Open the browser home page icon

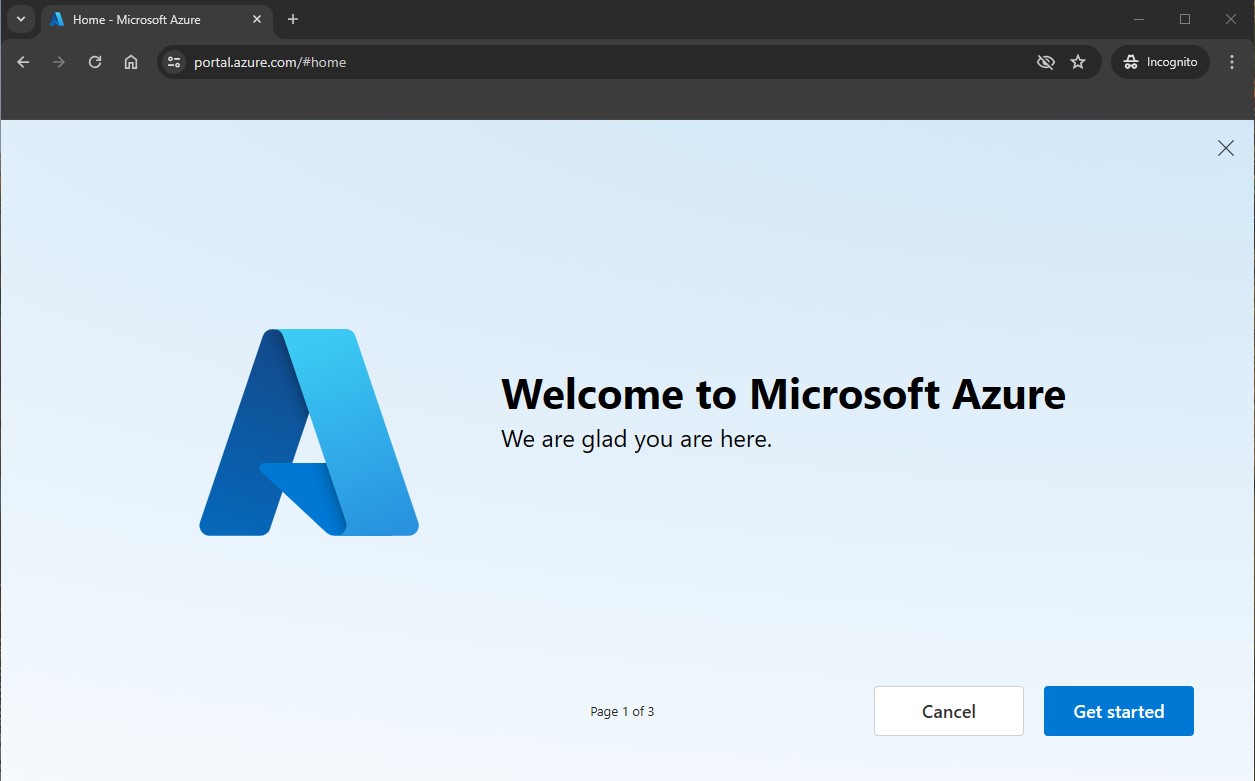pyautogui.click(x=131, y=62)
